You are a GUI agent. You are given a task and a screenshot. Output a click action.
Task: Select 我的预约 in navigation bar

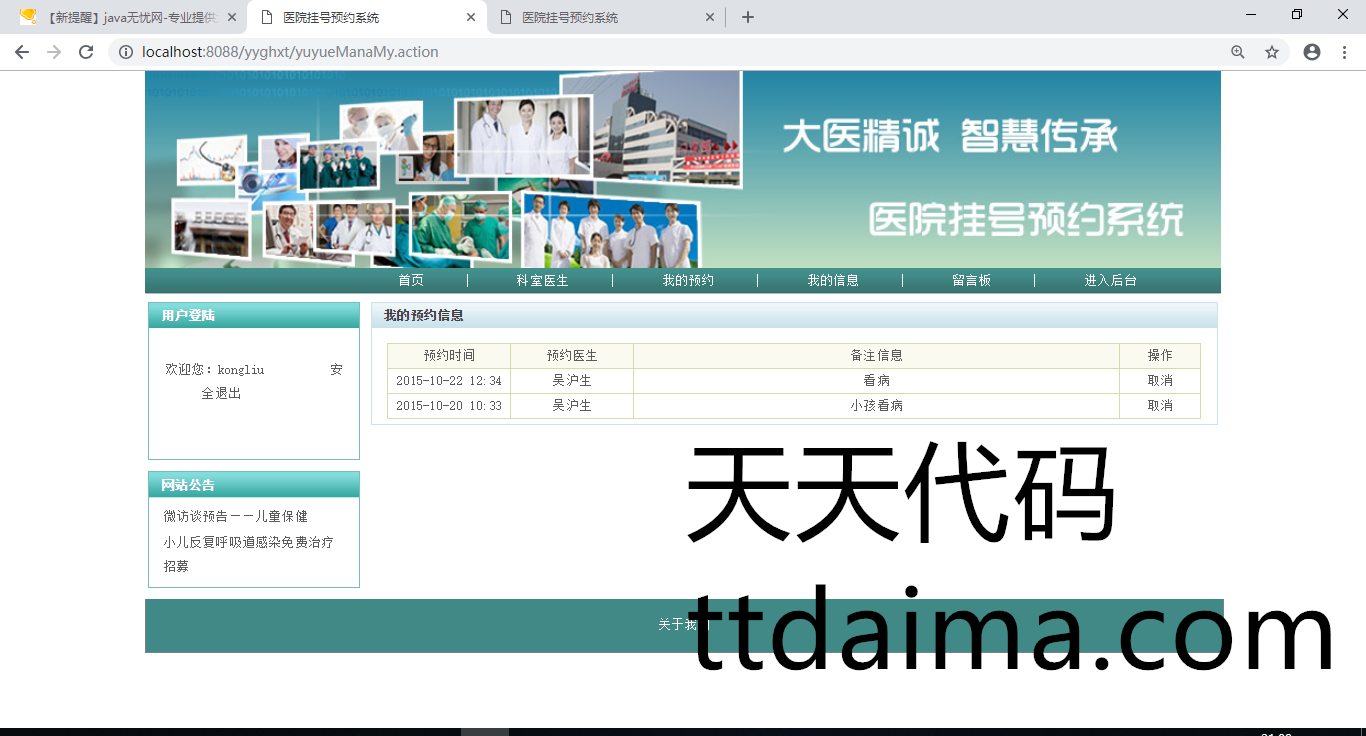(688, 281)
